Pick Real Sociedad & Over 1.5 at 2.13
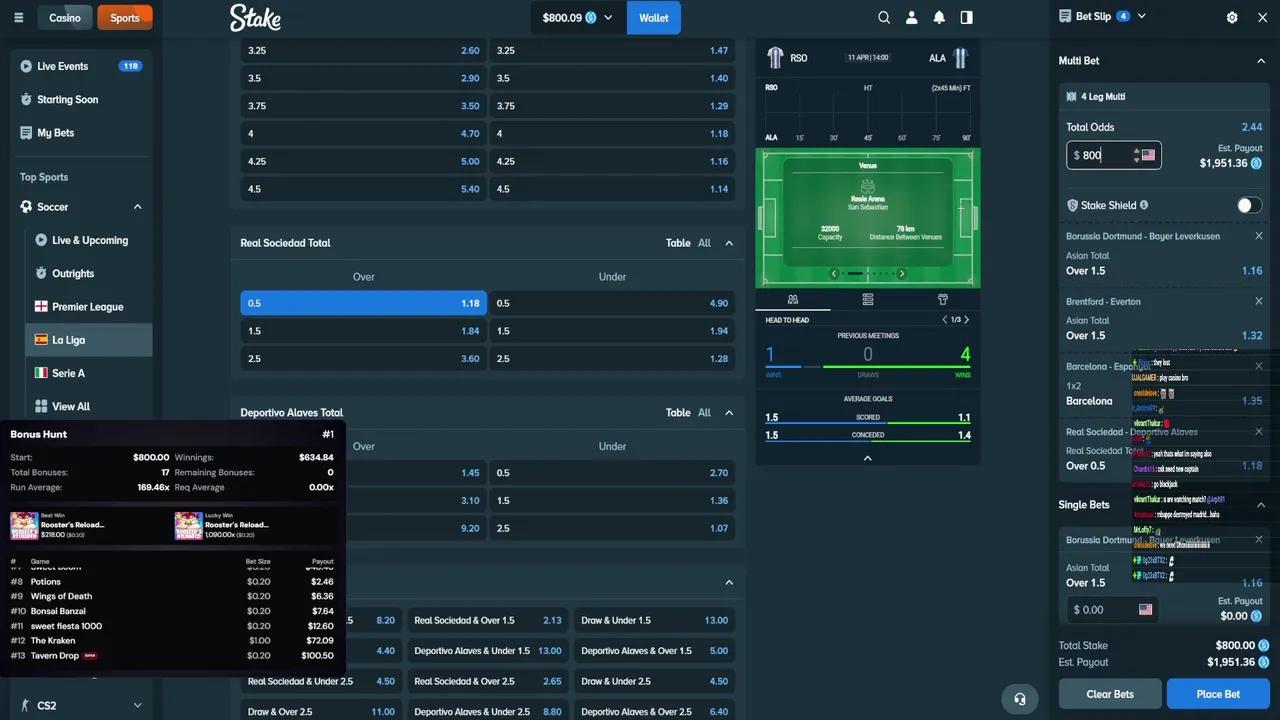Screen dimensions: 1280x720 pyautogui.click(x=487, y=620)
